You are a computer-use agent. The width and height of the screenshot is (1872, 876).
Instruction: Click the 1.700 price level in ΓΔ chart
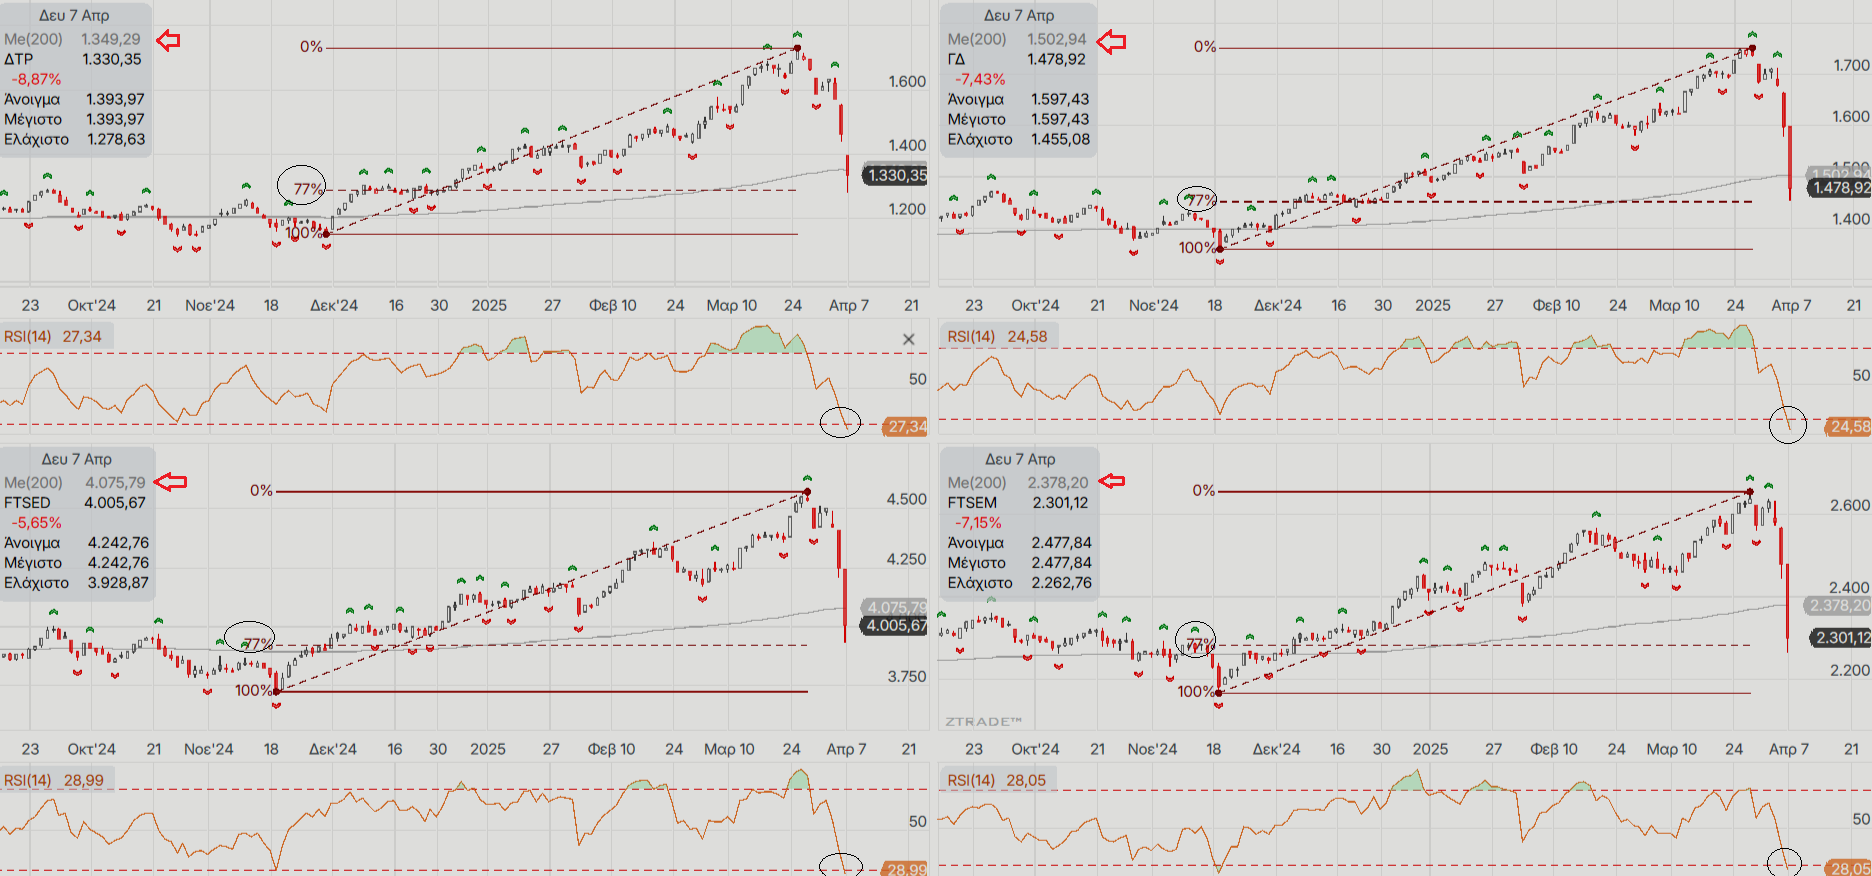(1851, 65)
